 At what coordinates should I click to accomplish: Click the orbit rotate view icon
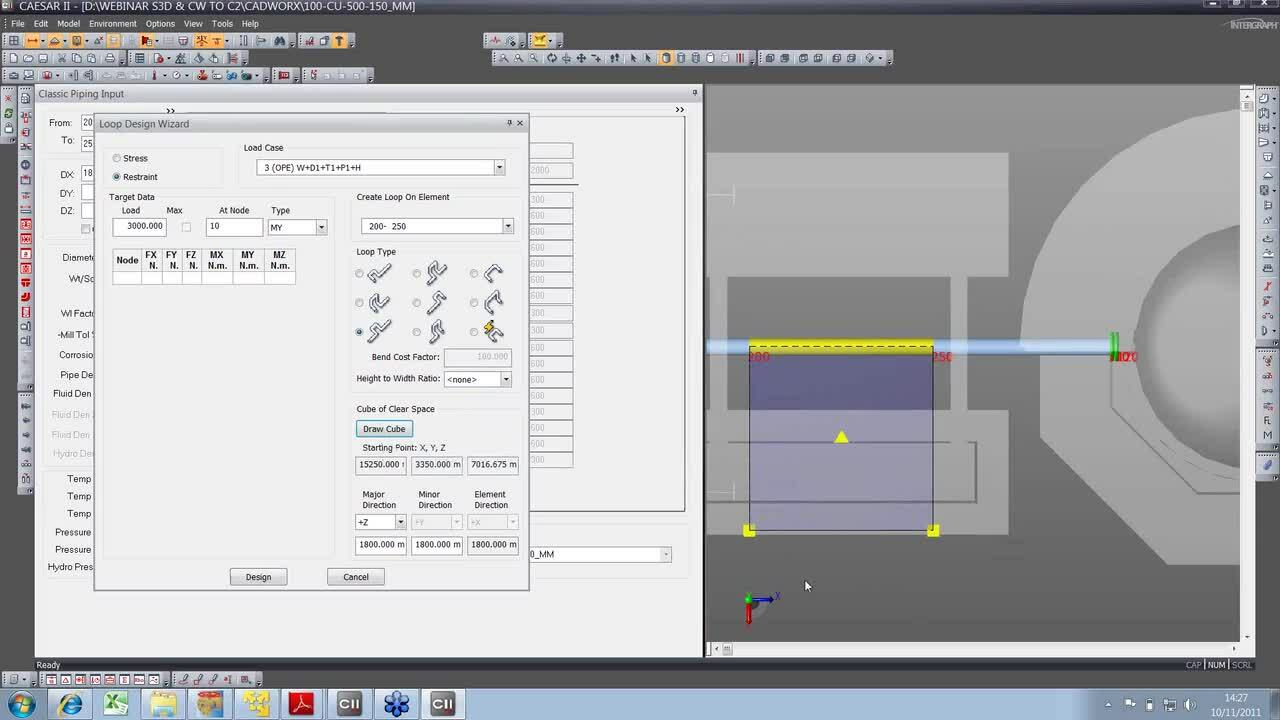[x=552, y=58]
